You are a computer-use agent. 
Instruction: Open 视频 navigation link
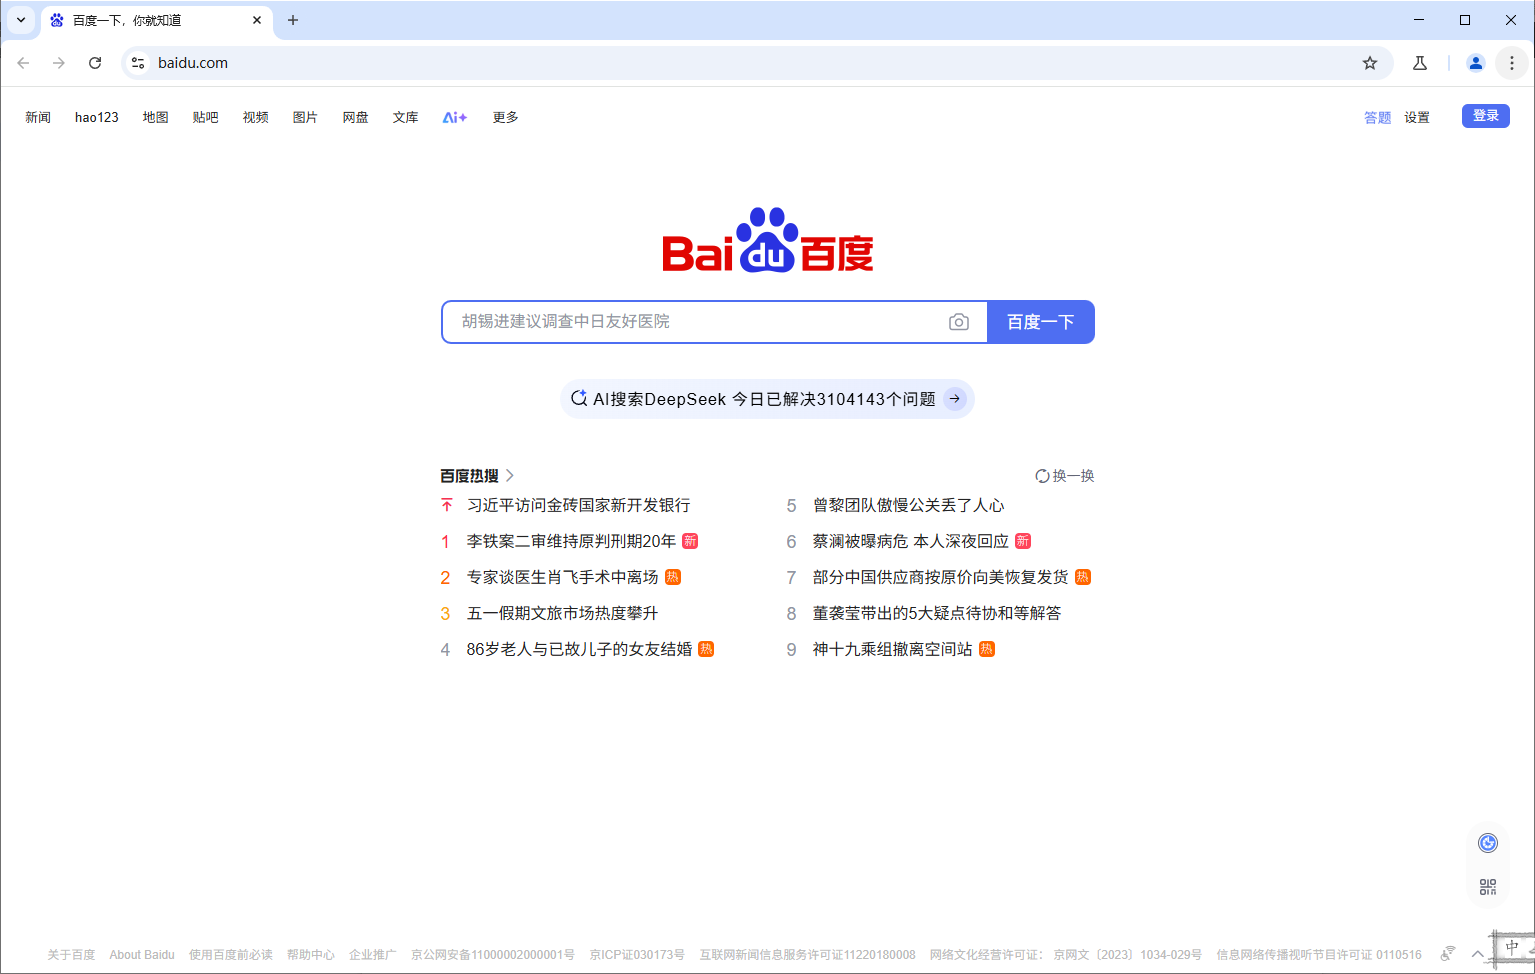(255, 117)
